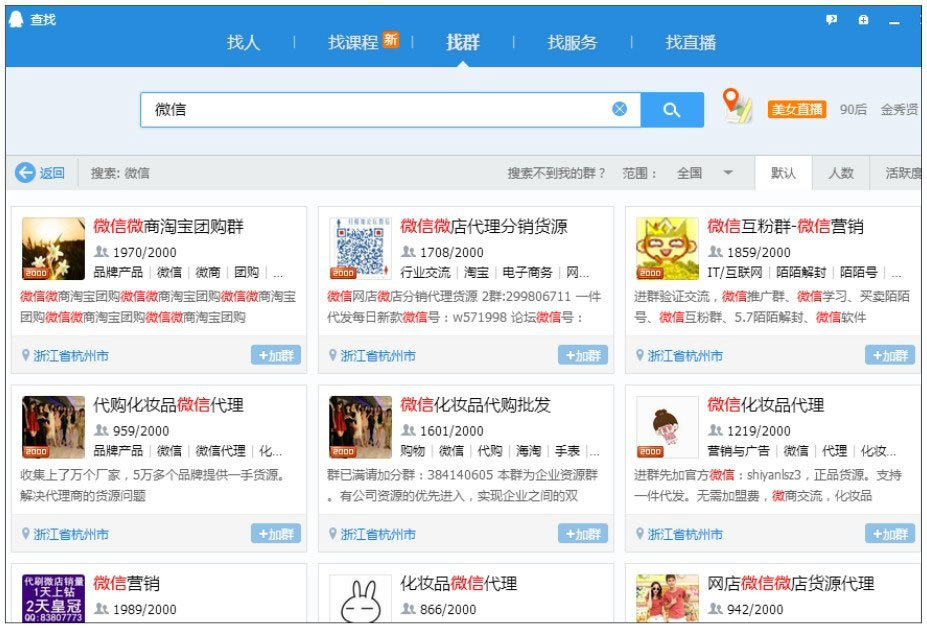Click 浙江省杭州市 location under 微信微商淘宝团购群
The height and width of the screenshot is (628, 927).
[x=70, y=356]
